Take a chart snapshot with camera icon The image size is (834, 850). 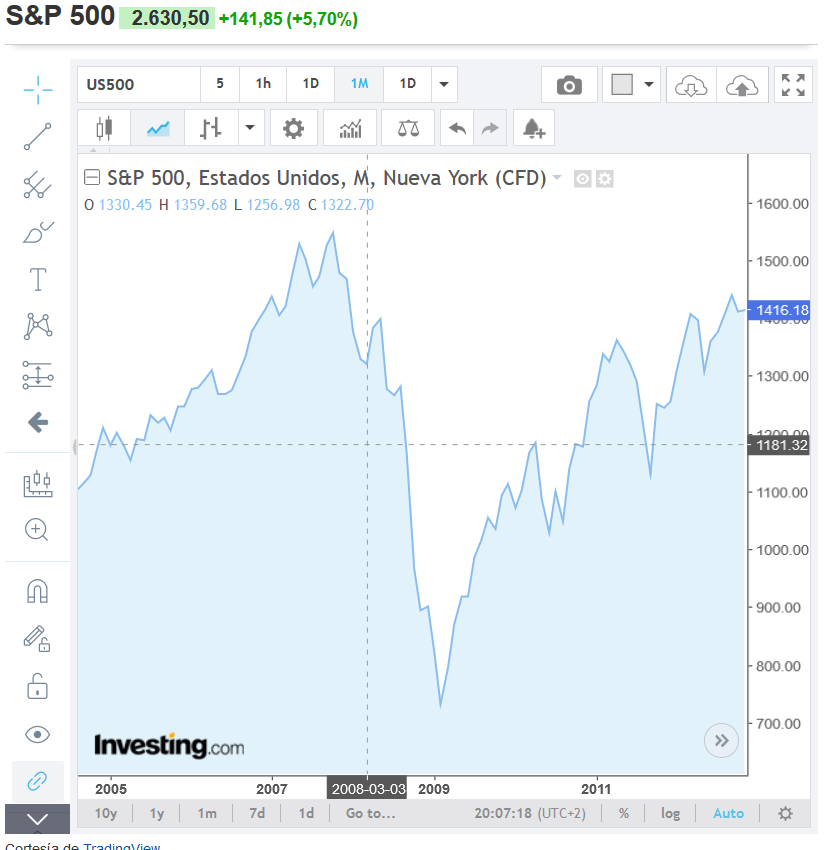pos(569,85)
